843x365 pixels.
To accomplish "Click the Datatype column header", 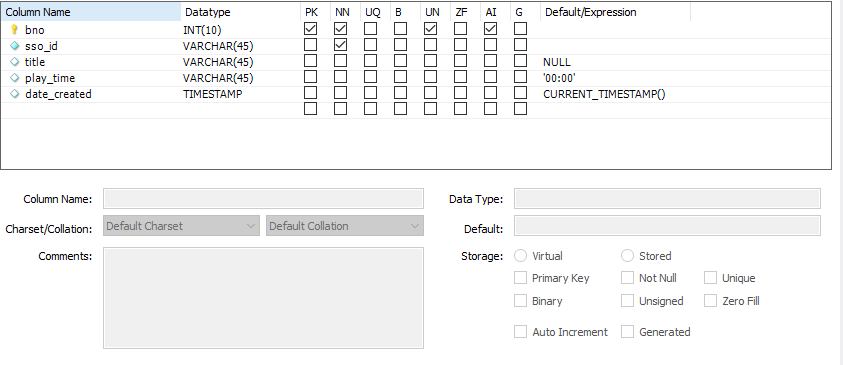I will click(240, 12).
